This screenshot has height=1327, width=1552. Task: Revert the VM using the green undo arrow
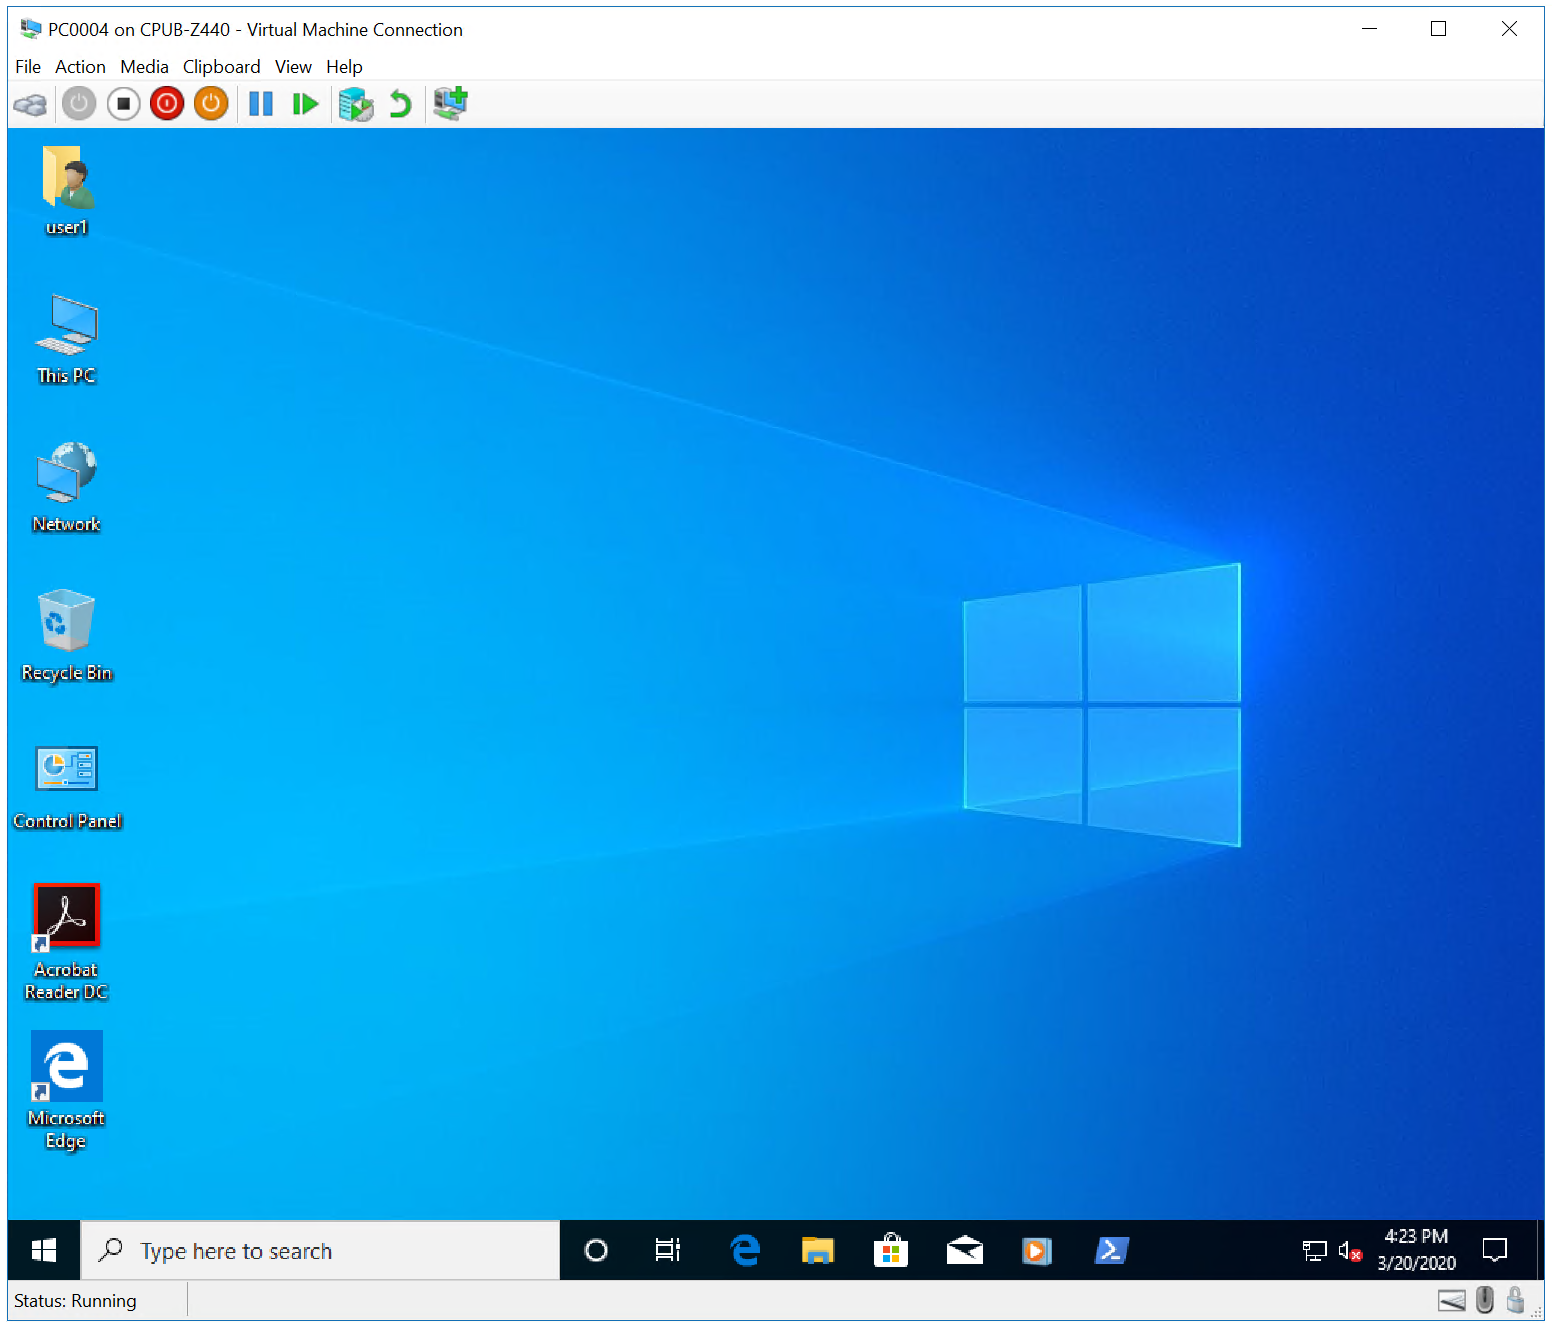point(400,104)
